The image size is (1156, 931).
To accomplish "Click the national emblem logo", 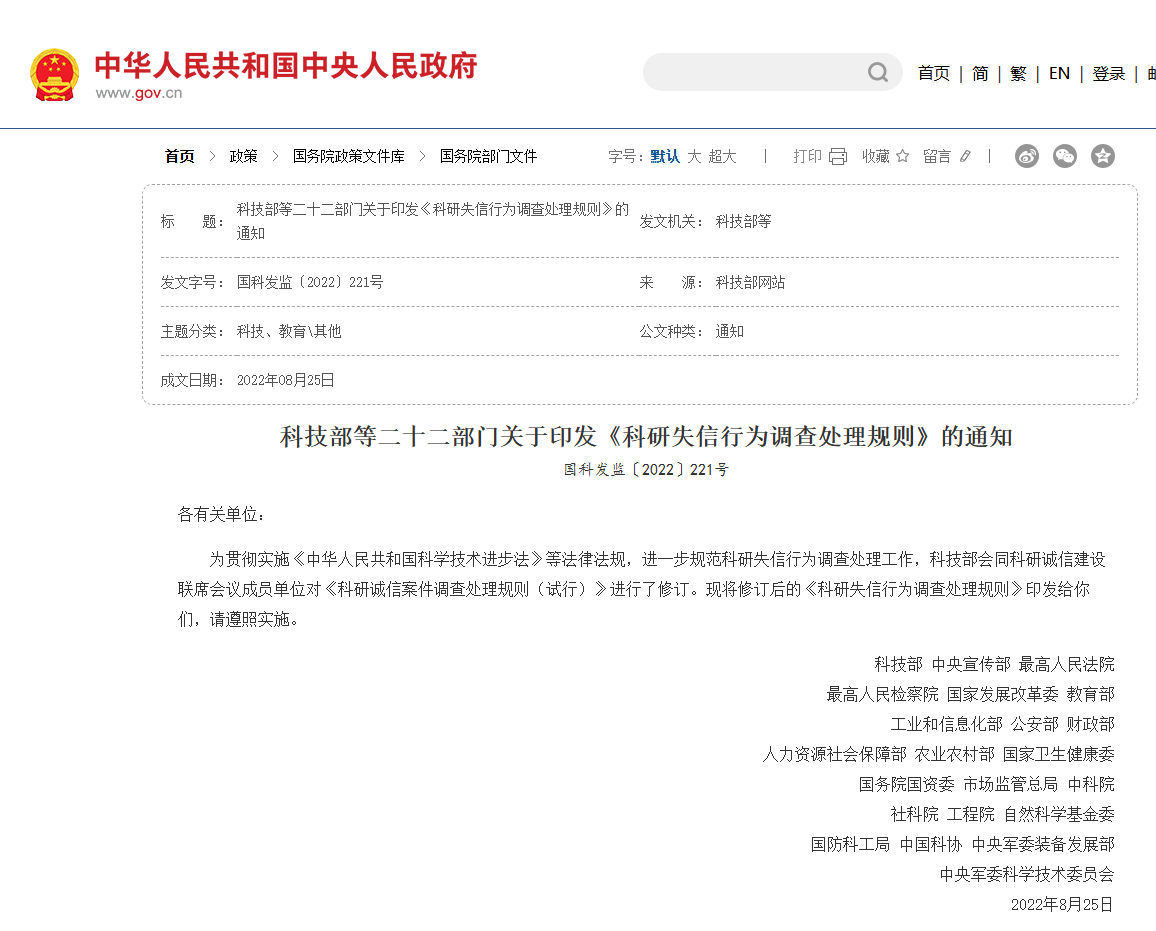I will pyautogui.click(x=54, y=74).
